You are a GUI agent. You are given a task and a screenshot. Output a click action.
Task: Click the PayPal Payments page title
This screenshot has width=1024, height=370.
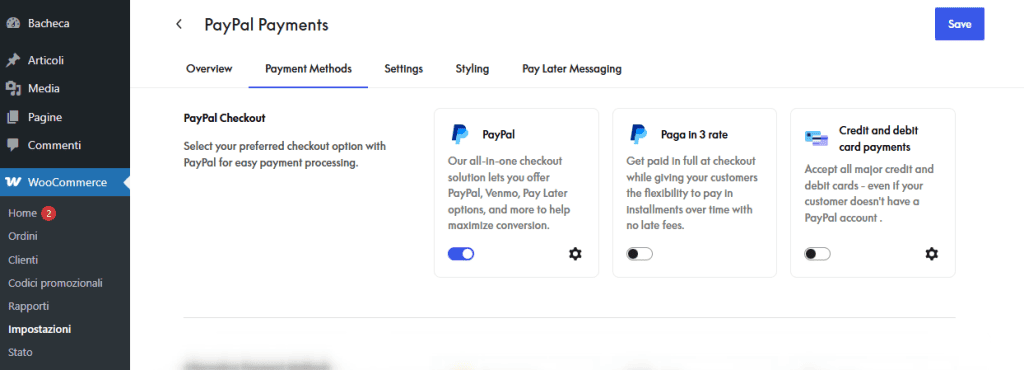266,25
